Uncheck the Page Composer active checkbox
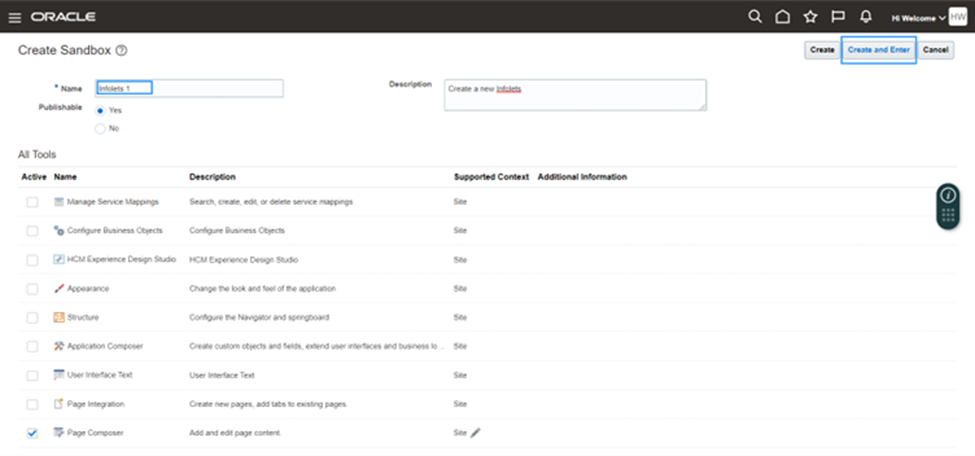The image size is (975, 456). (32, 433)
